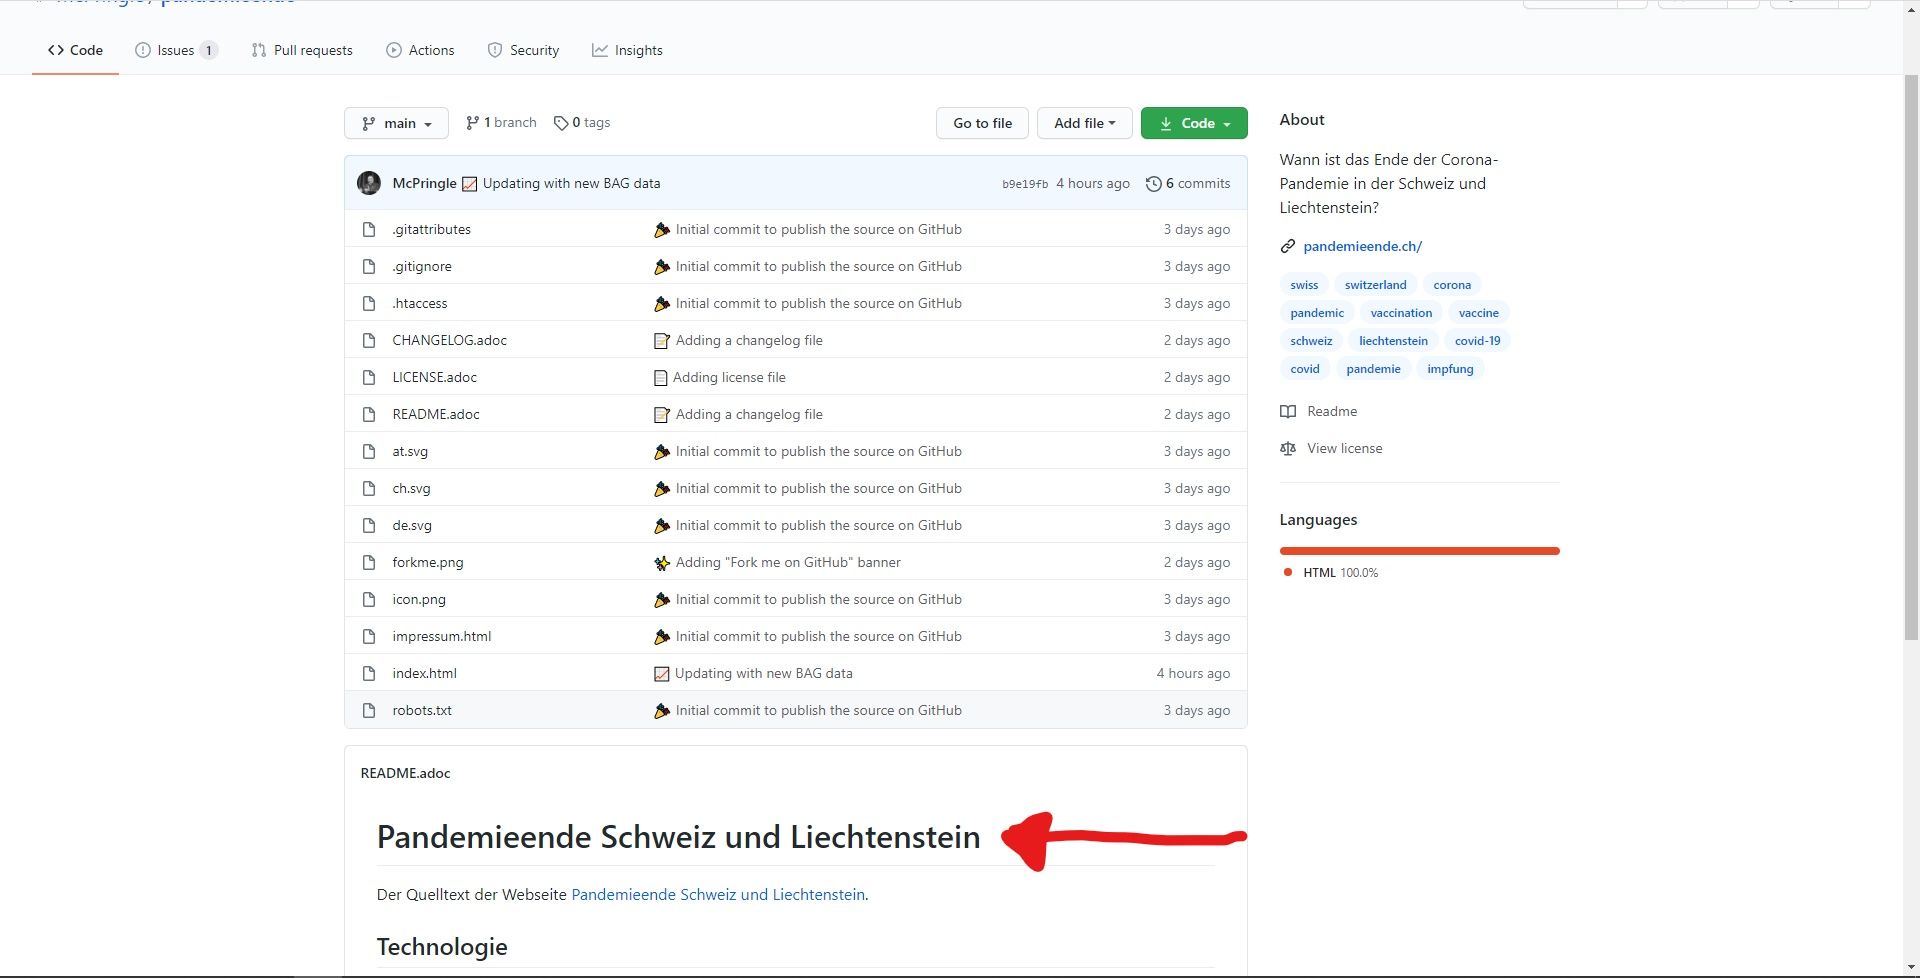The width and height of the screenshot is (1920, 978).
Task: Go to the Insights tab
Action: 627,50
